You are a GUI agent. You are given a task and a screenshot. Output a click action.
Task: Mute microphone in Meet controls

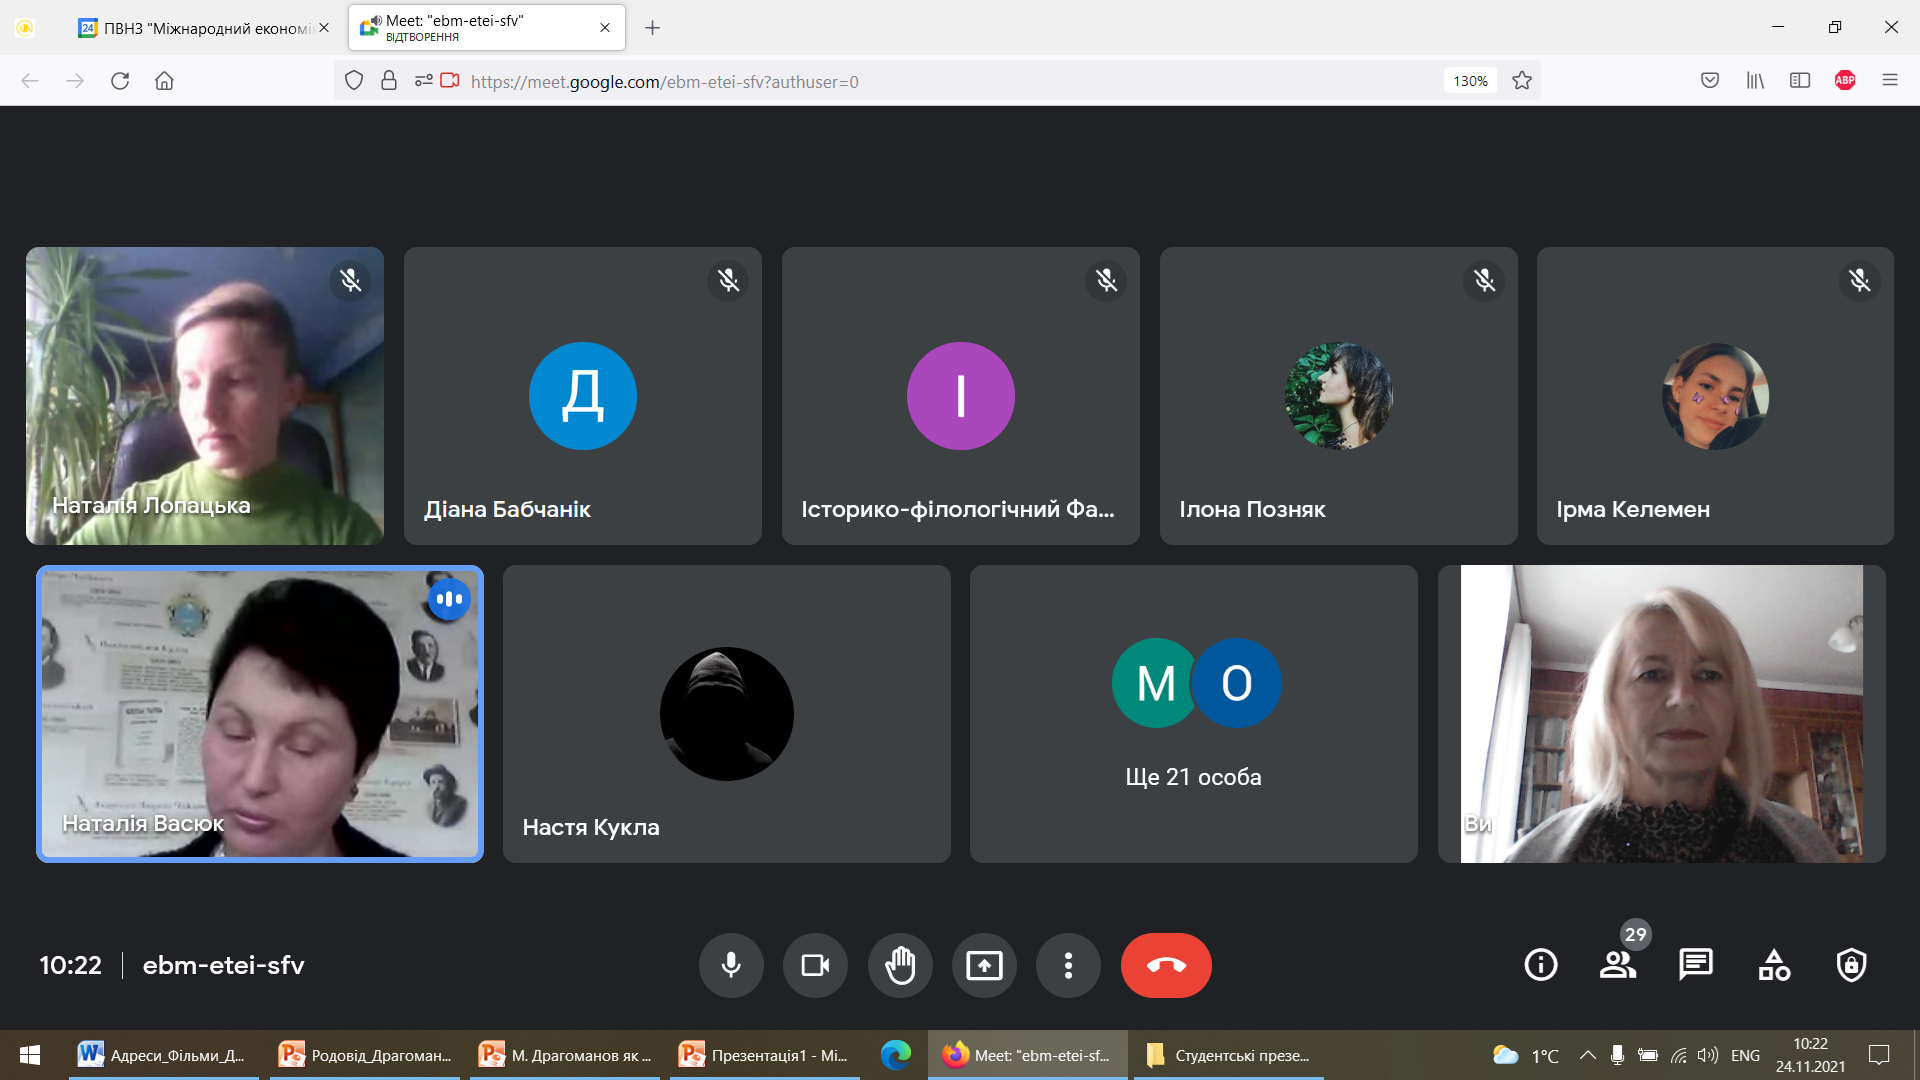(x=731, y=965)
